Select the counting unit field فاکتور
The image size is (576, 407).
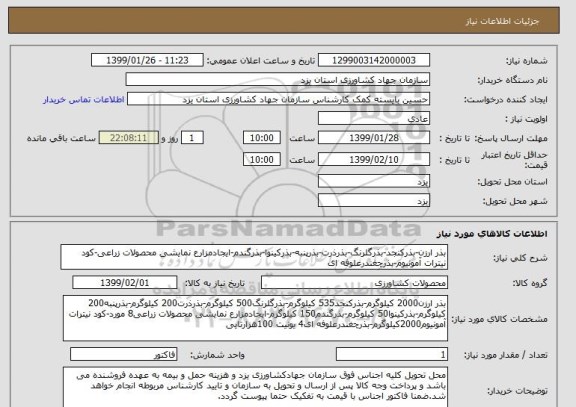(x=124, y=354)
